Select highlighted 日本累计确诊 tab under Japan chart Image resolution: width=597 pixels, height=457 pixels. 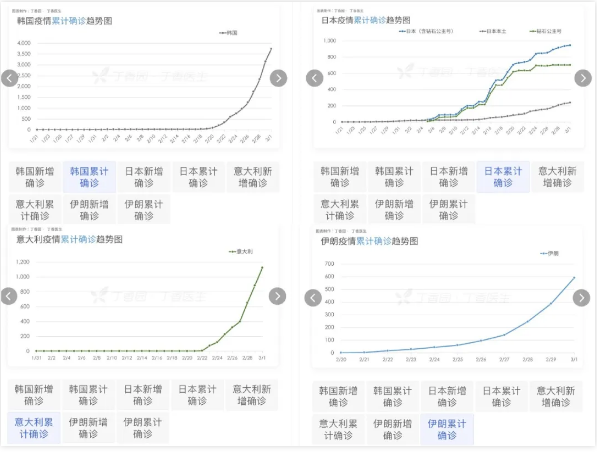coord(503,177)
